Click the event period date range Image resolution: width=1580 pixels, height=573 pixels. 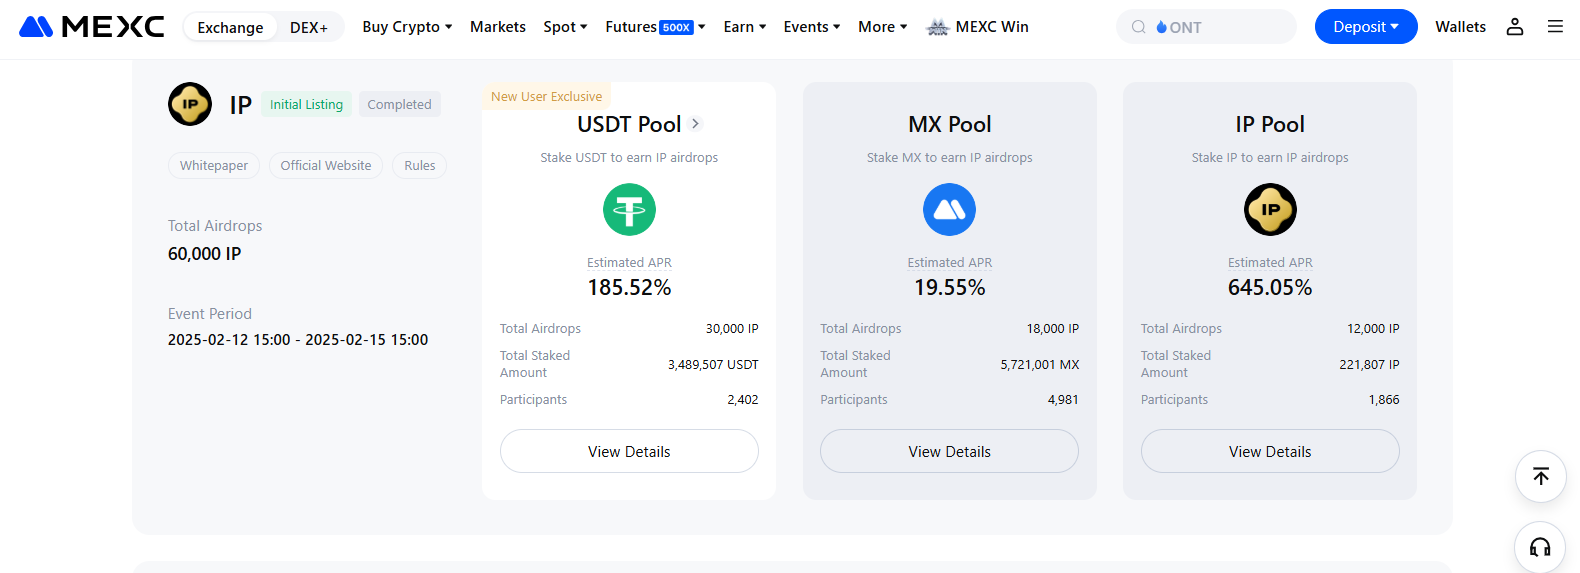click(x=298, y=340)
